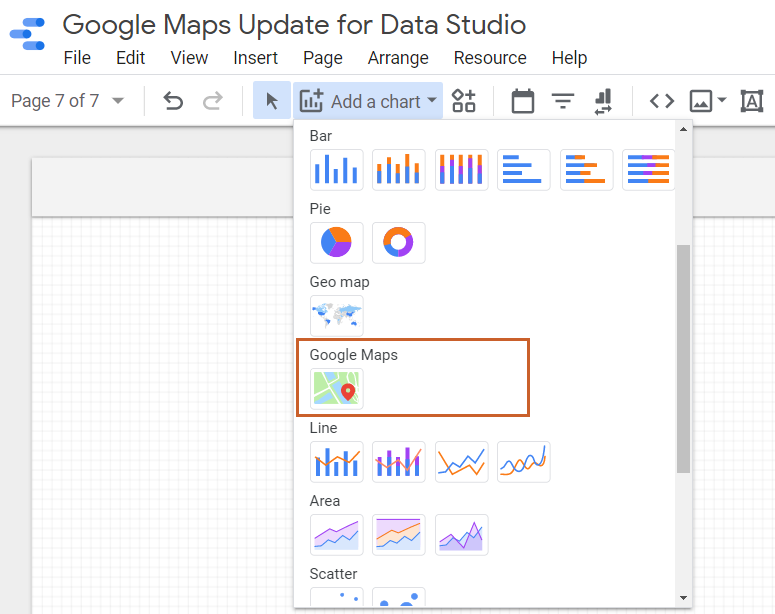
Task: Open community visualizations and components icon
Action: [464, 101]
